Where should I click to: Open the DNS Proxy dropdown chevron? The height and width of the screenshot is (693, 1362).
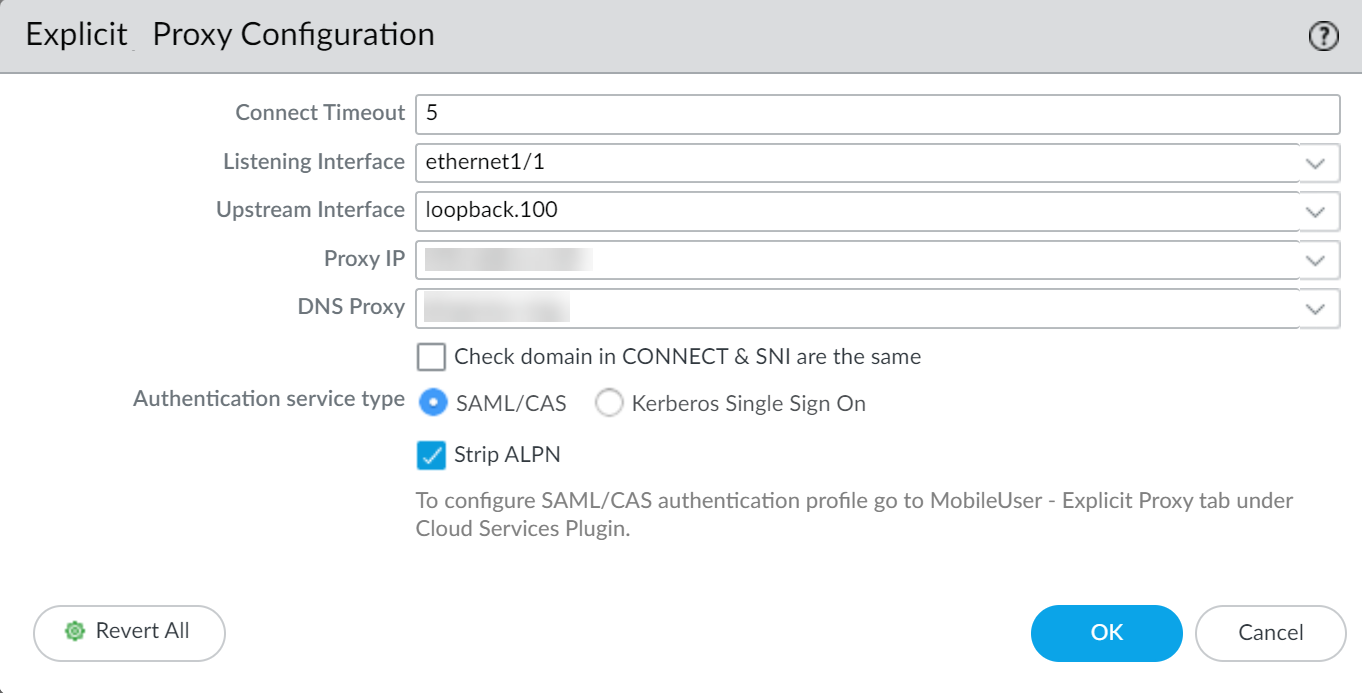[x=1315, y=308]
